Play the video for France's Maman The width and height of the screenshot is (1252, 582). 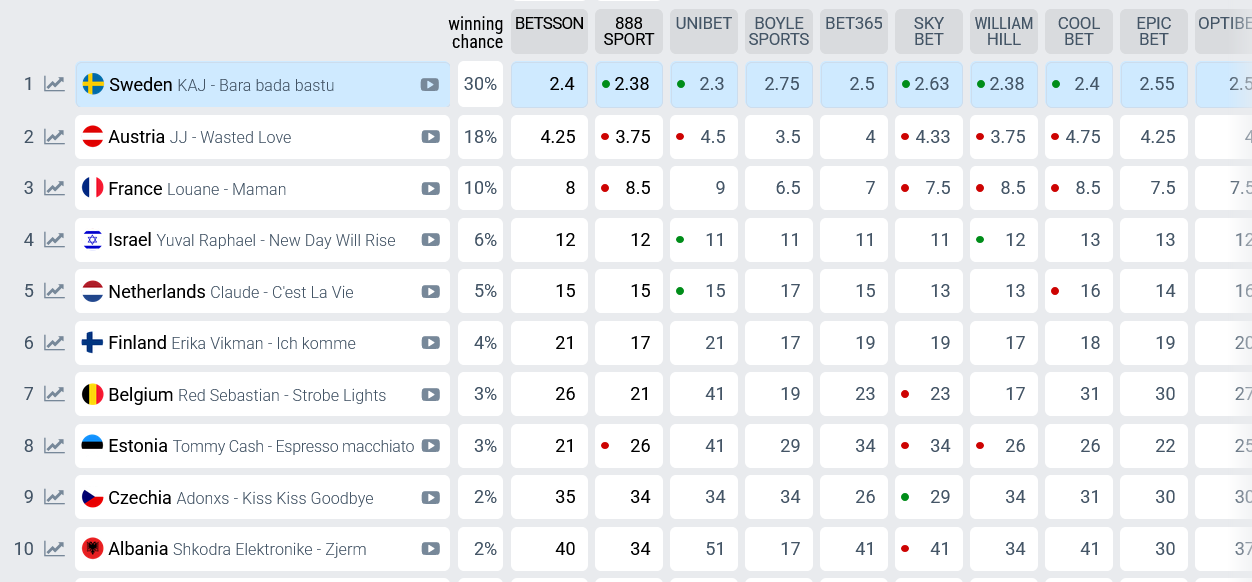tap(430, 188)
